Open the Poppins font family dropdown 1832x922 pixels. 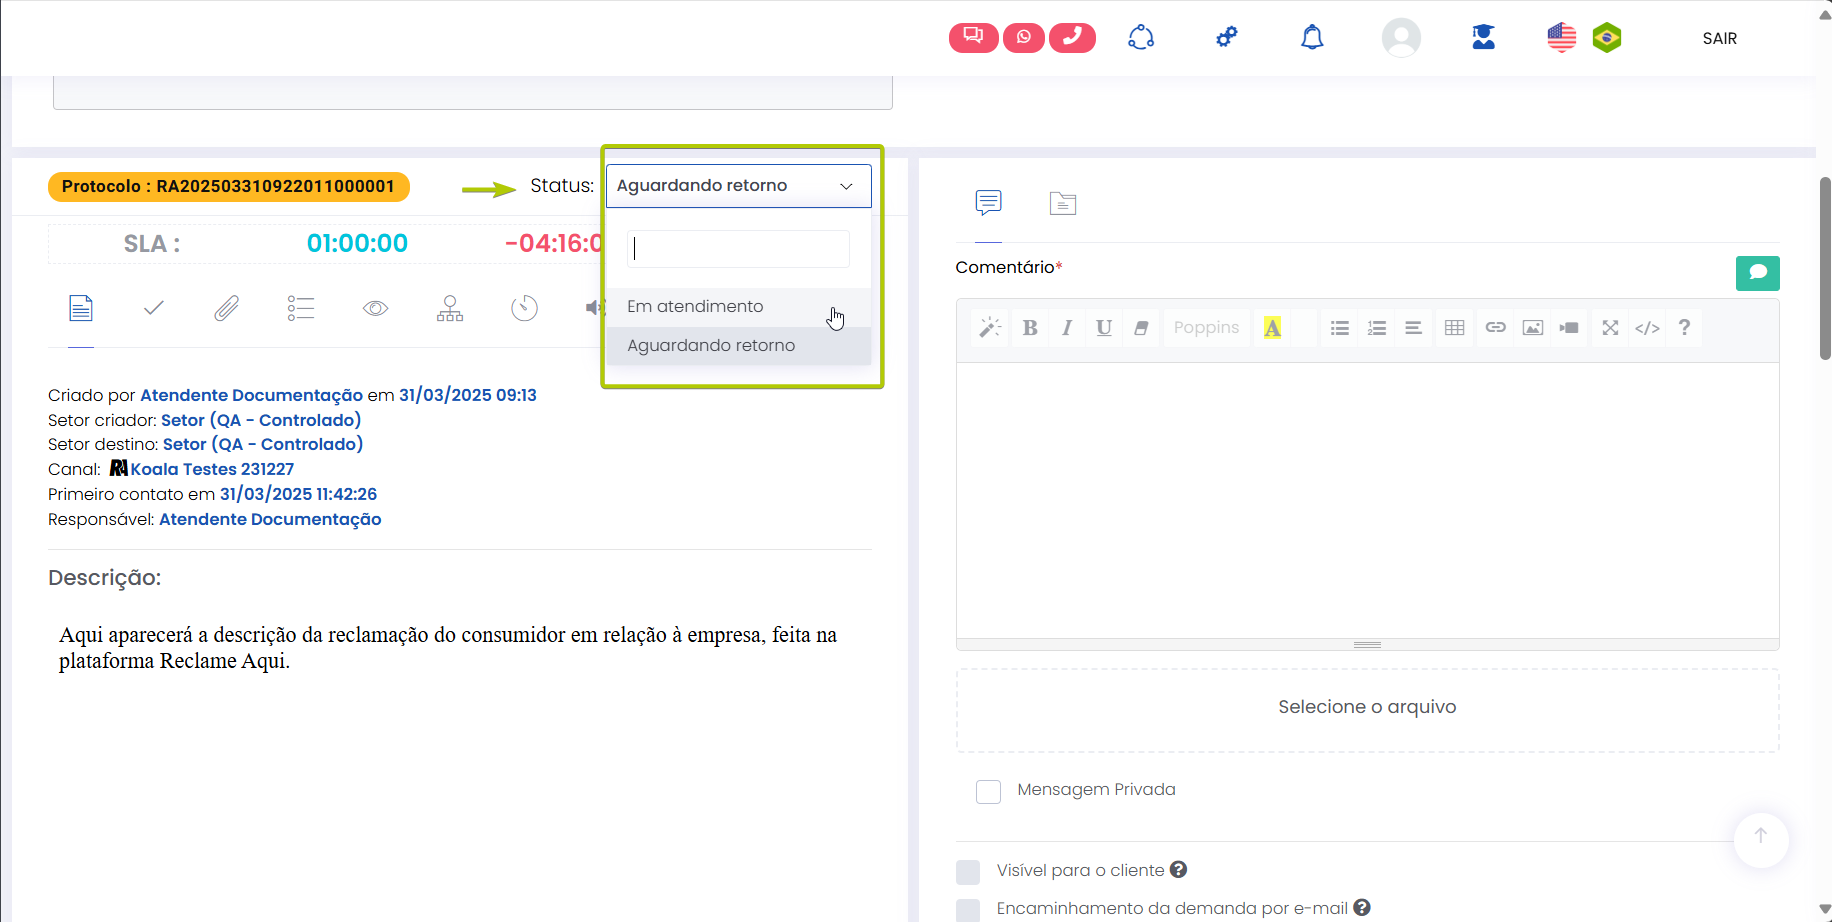(x=1206, y=328)
